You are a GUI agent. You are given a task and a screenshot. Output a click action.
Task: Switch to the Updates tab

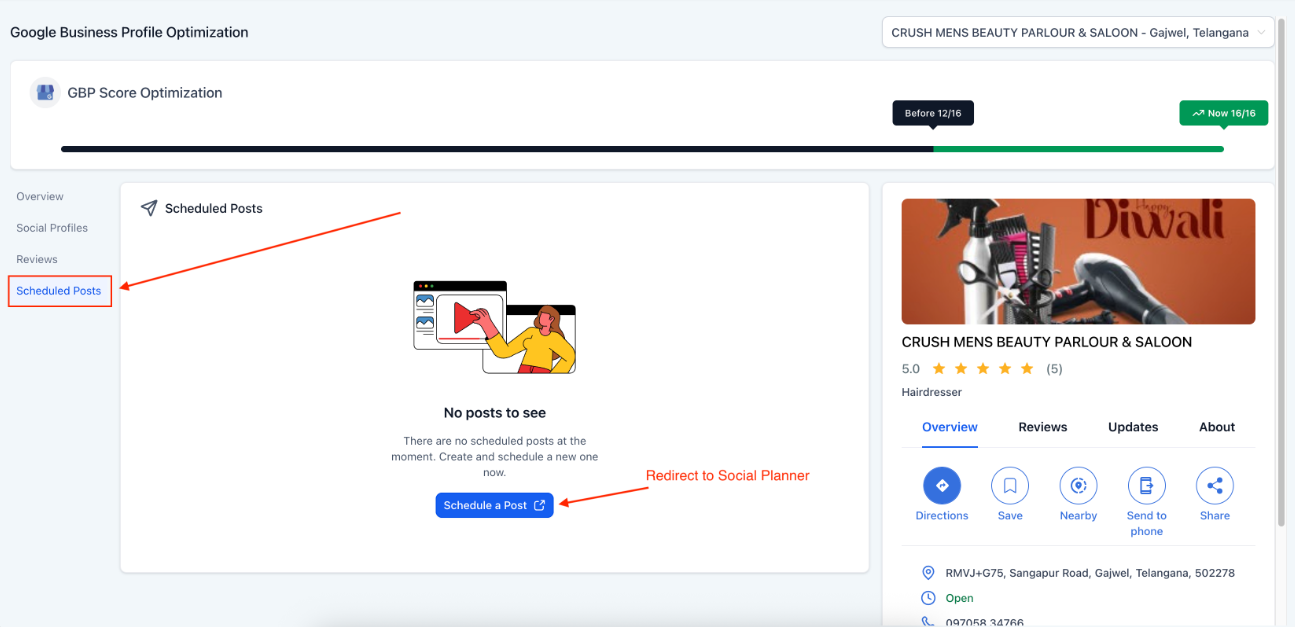click(x=1133, y=427)
